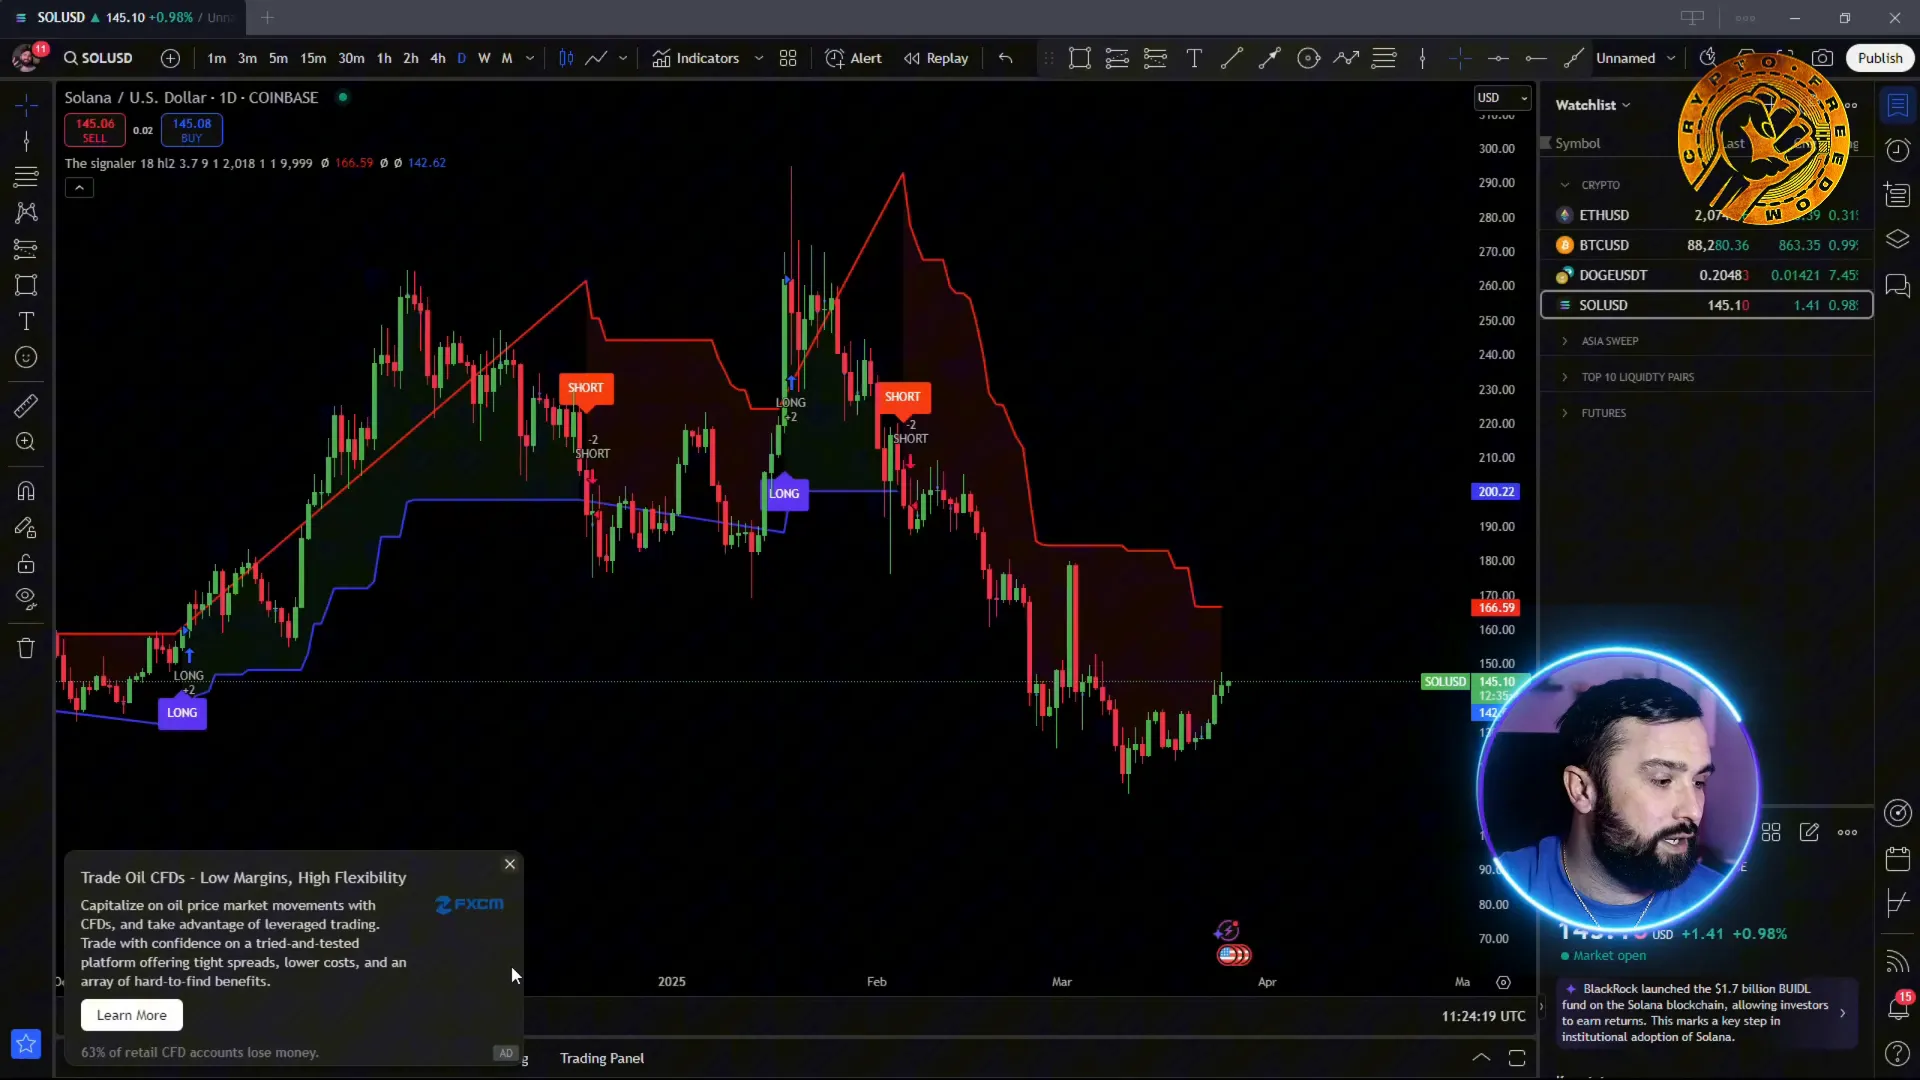The width and height of the screenshot is (1920, 1080).
Task: Collapse the CRYPTO watchlist section
Action: pos(1565,185)
